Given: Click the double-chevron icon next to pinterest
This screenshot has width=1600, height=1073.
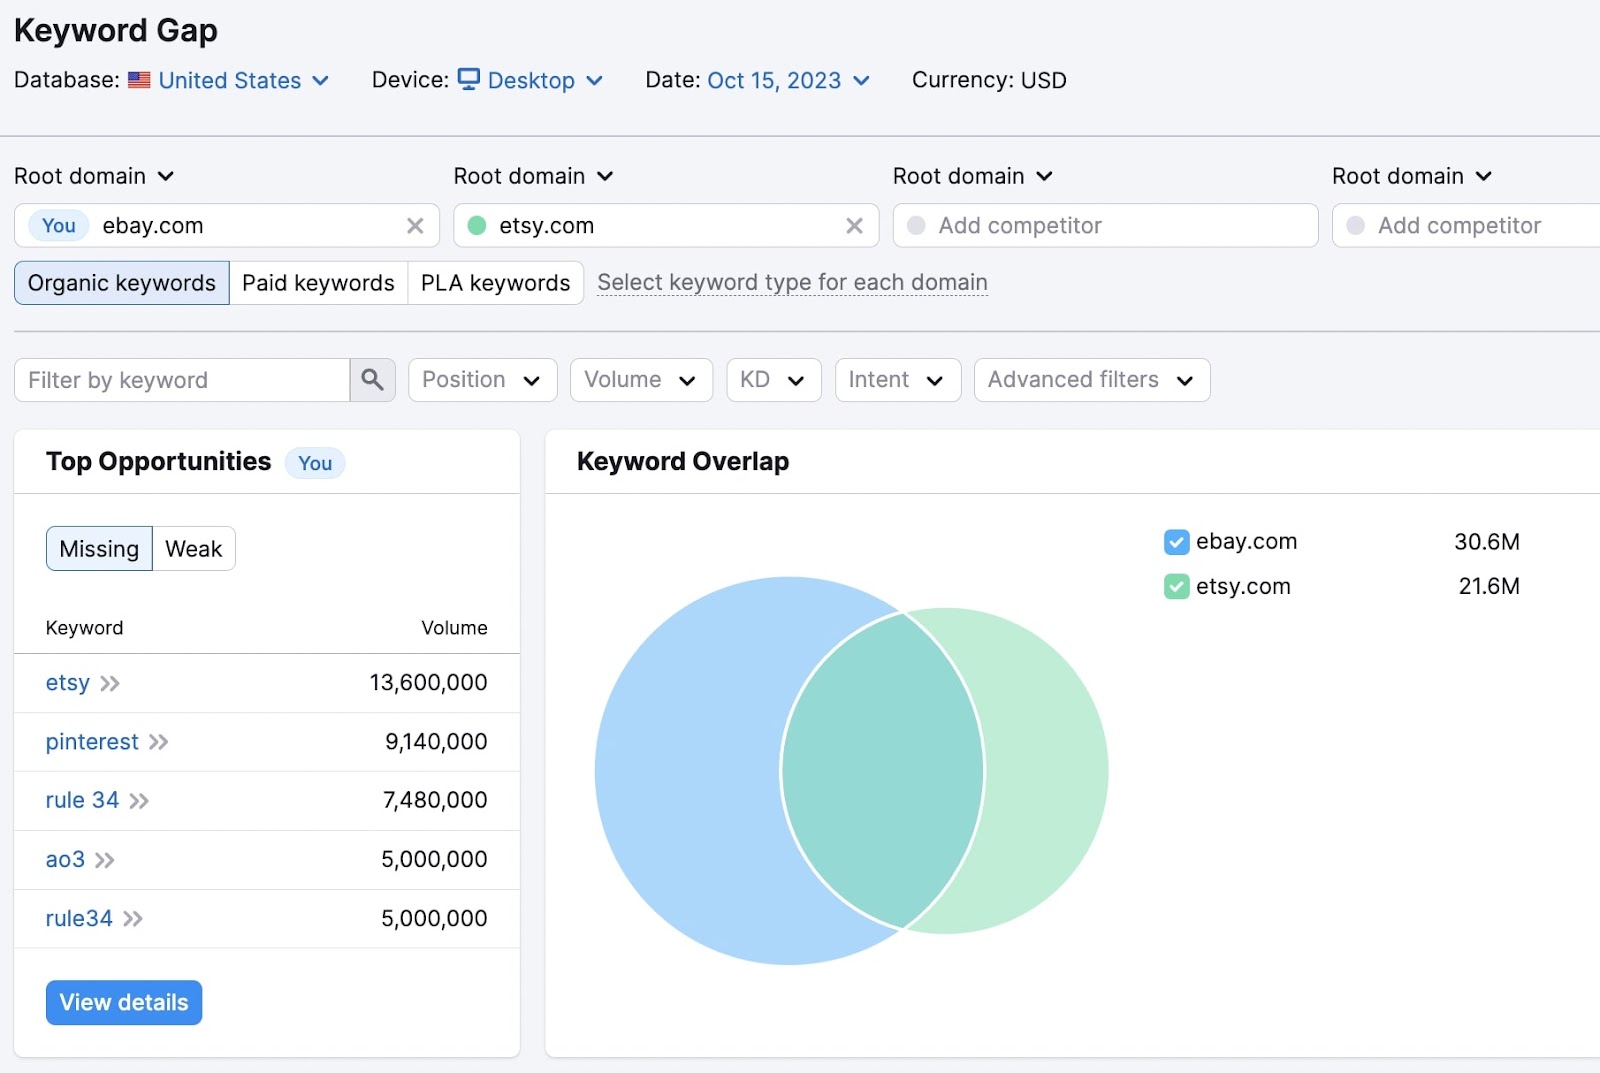Looking at the screenshot, I should pos(158,742).
